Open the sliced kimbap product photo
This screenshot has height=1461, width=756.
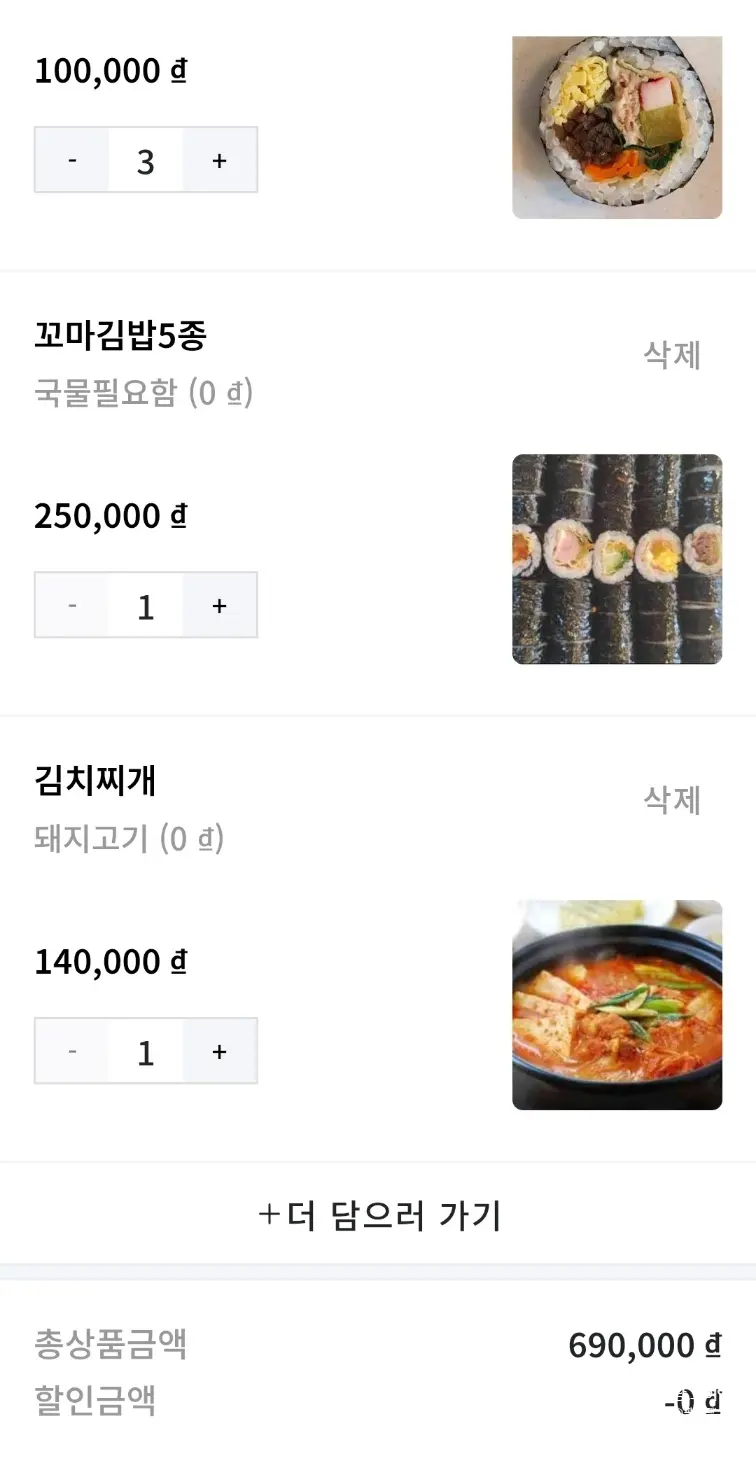tap(617, 127)
